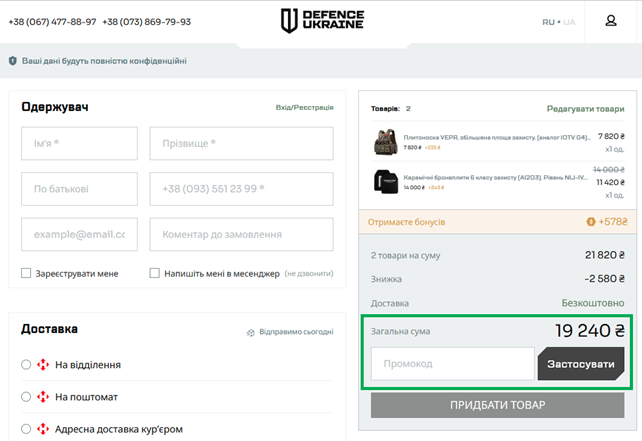Click the shield confidentiality icon

[x=13, y=61]
